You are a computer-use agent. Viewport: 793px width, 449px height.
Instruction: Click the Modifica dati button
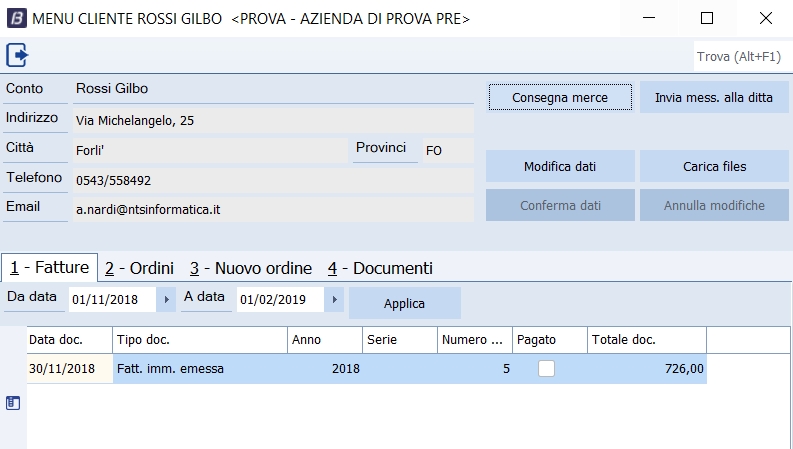[x=560, y=167]
